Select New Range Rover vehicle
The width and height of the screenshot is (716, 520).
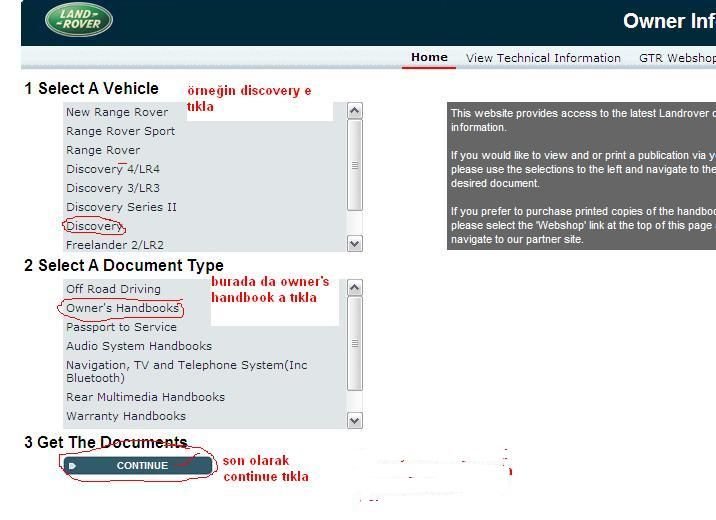[x=117, y=112]
